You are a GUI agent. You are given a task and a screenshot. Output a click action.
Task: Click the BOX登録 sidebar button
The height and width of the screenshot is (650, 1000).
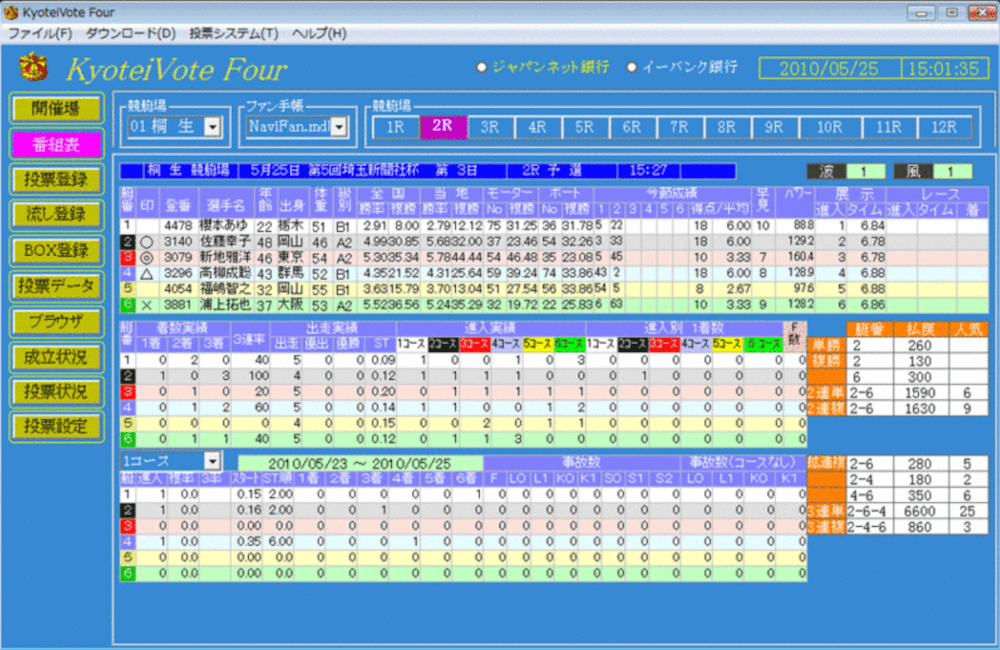click(x=56, y=250)
